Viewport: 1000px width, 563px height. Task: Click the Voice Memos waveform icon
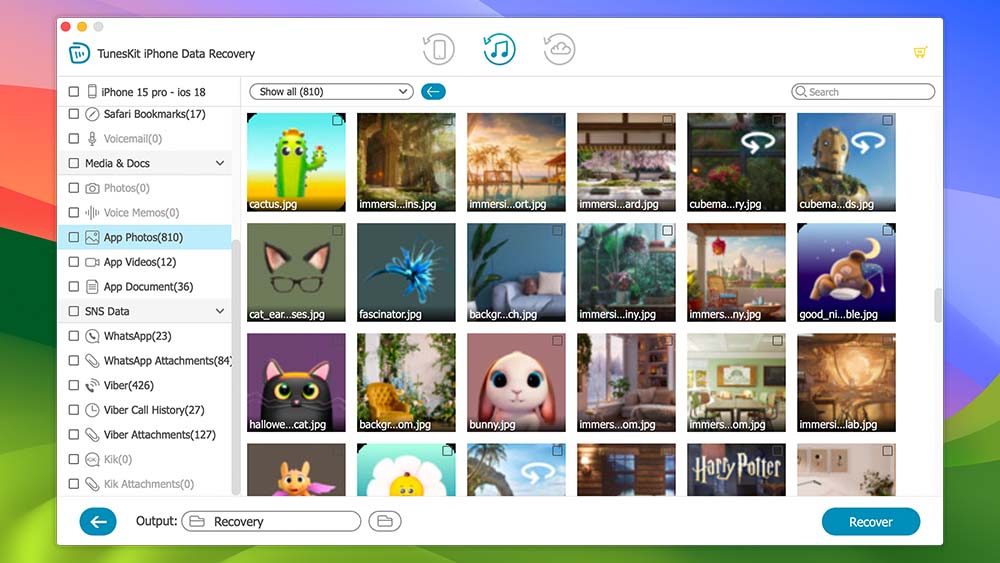pyautogui.click(x=92, y=212)
